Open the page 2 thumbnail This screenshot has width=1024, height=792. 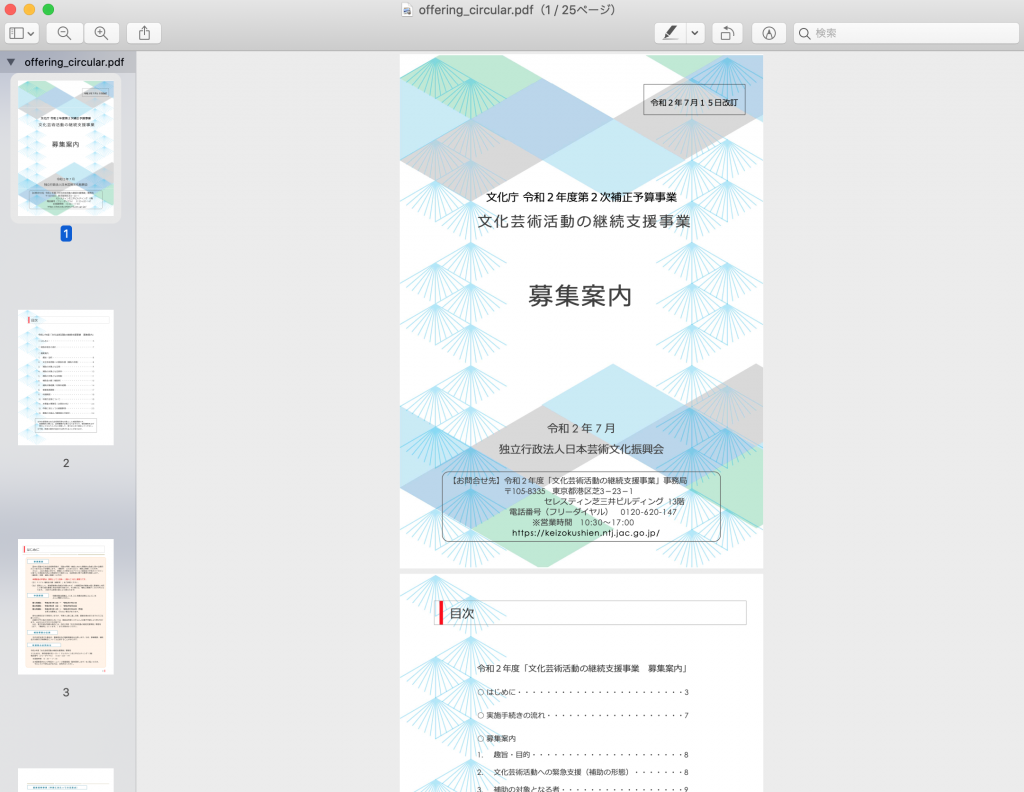[65, 377]
